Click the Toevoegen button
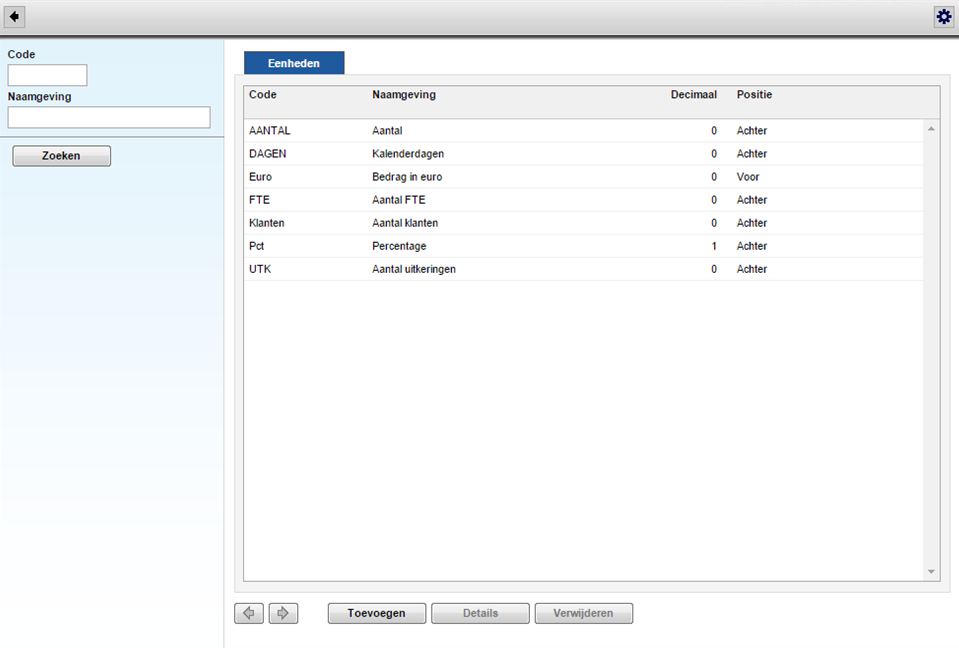This screenshot has height=648, width=959. [376, 613]
